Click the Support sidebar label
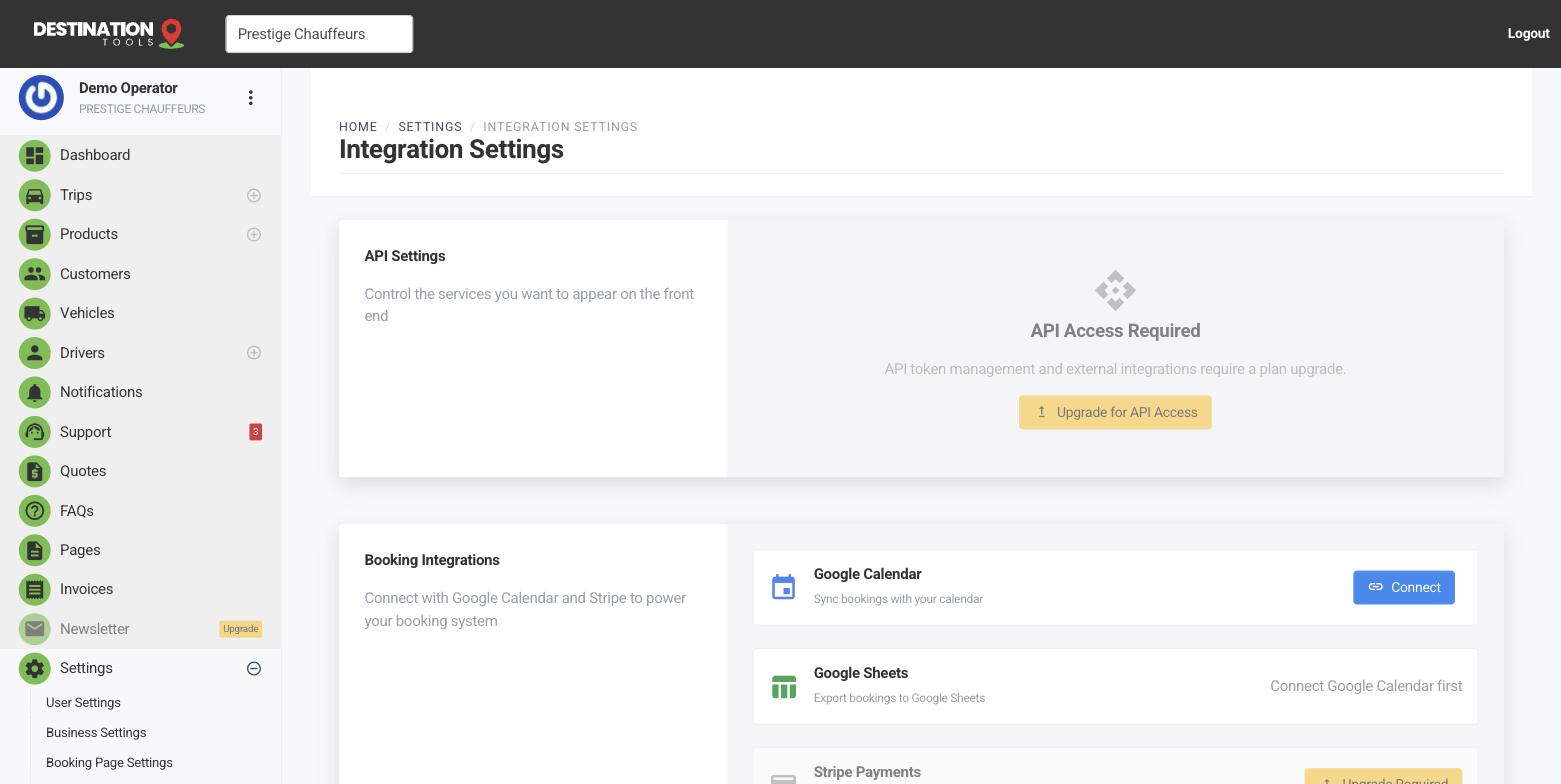The width and height of the screenshot is (1561, 784). (x=85, y=432)
